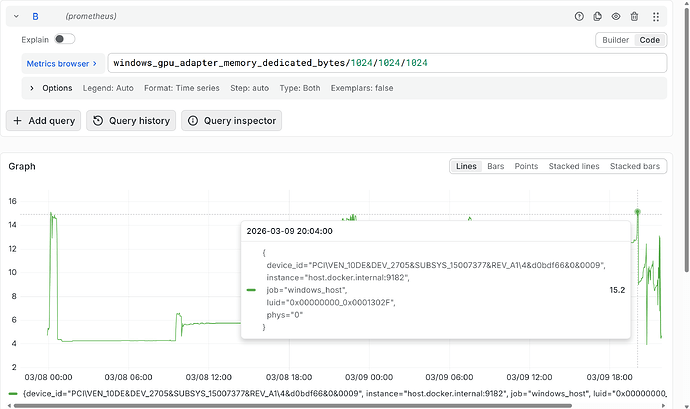690x409 pixels.
Task: Expand the Options section
Action: point(32,88)
